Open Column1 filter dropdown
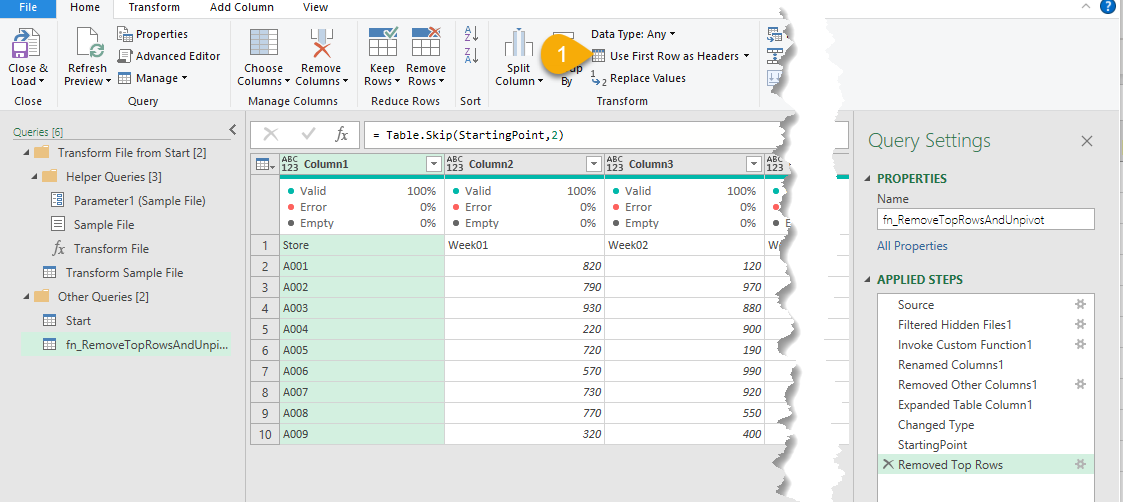The image size is (1123, 502). [x=433, y=164]
